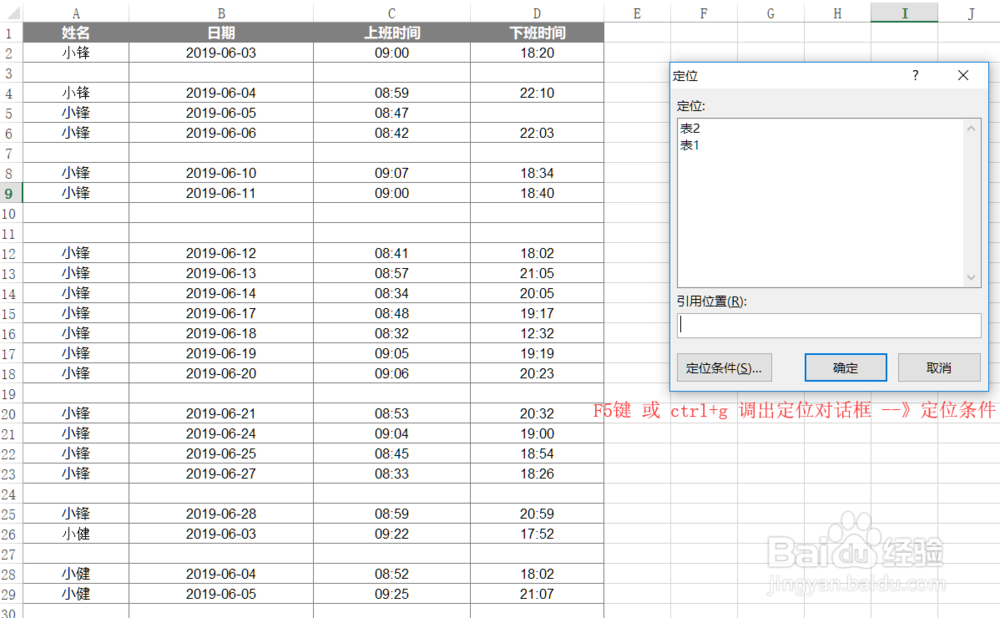Select cell with 18:40 time
This screenshot has width=1000, height=618.
(x=537, y=193)
